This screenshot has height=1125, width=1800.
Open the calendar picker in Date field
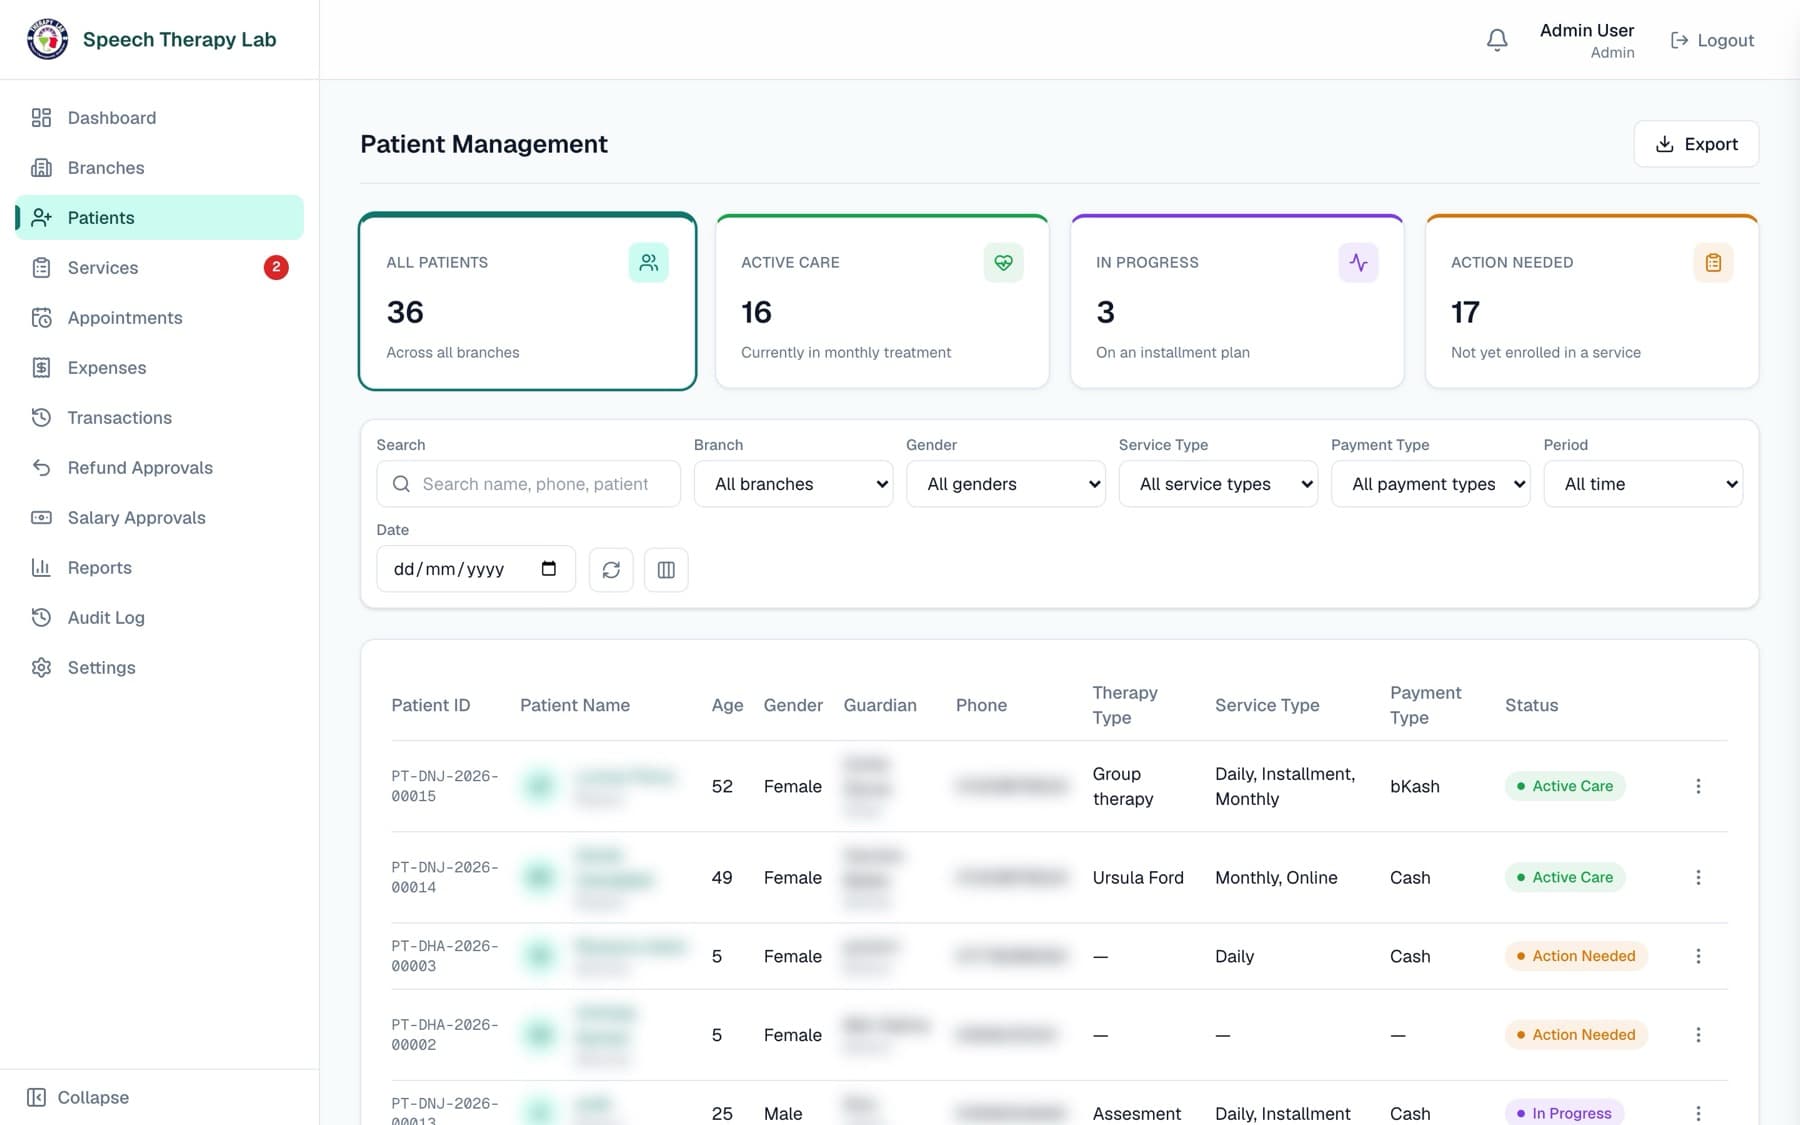pos(548,568)
